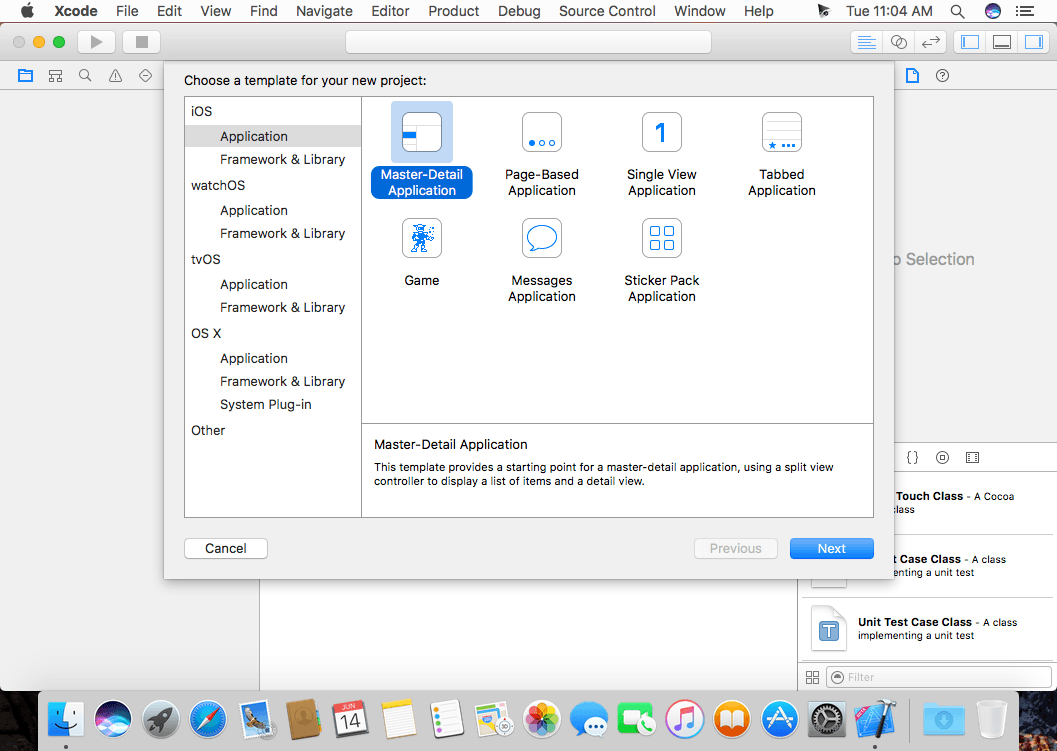Click the Stop toolbar button
1057x751 pixels.
click(142, 42)
